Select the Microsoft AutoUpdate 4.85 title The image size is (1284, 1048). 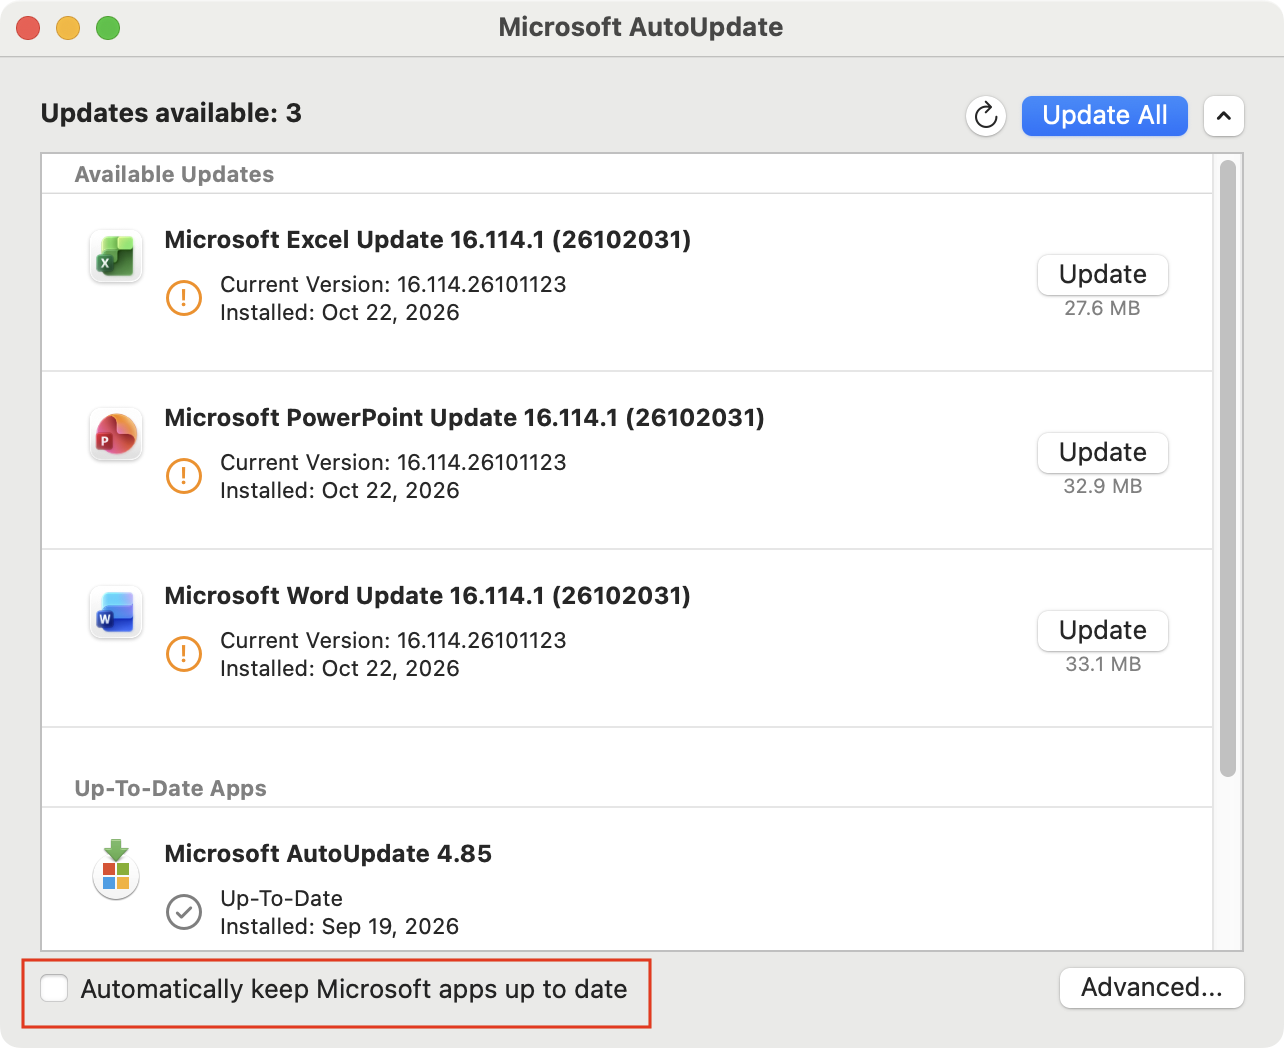click(x=328, y=854)
